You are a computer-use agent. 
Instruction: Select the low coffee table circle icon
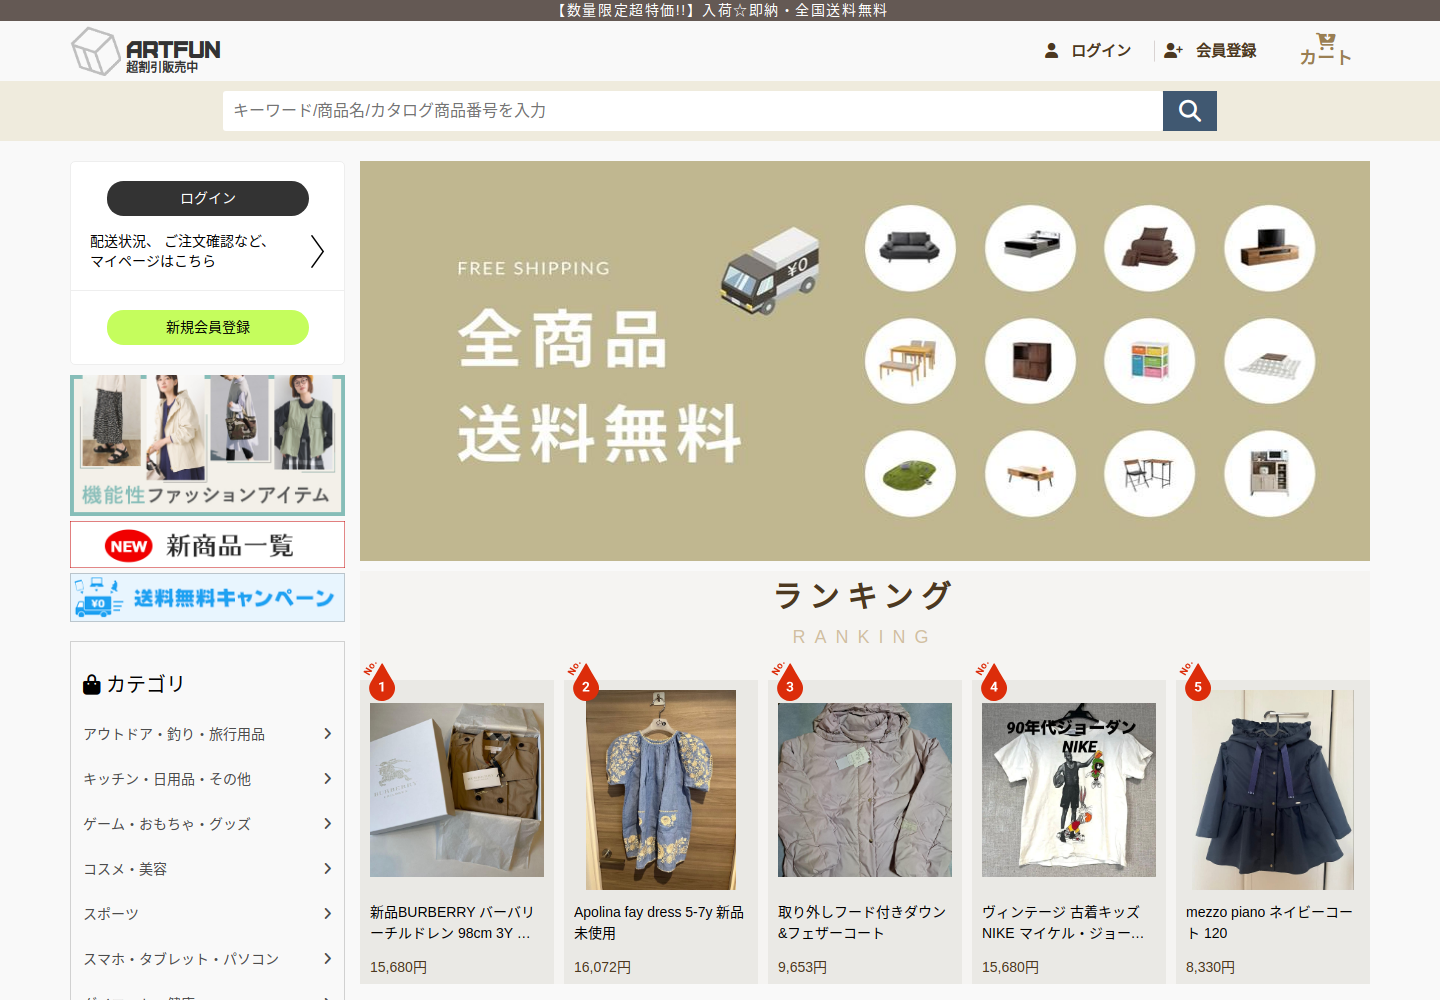coord(1030,474)
